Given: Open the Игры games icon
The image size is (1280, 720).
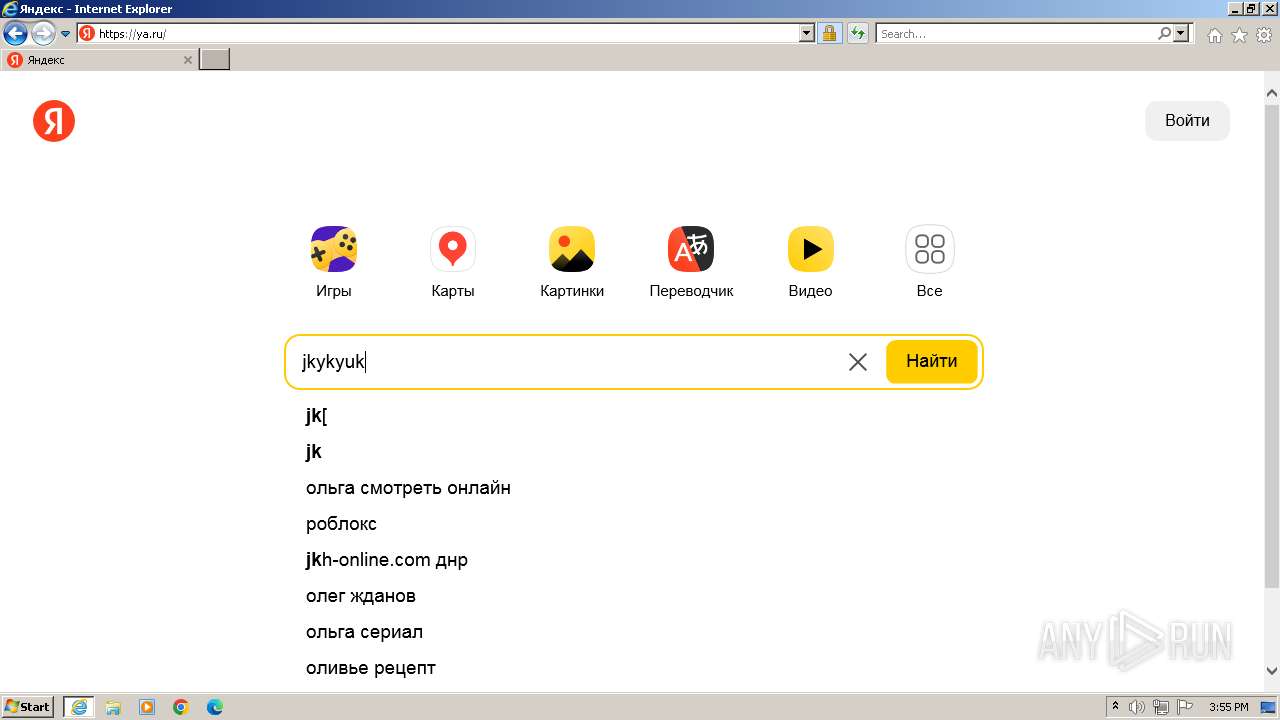Looking at the screenshot, I should click(x=334, y=249).
